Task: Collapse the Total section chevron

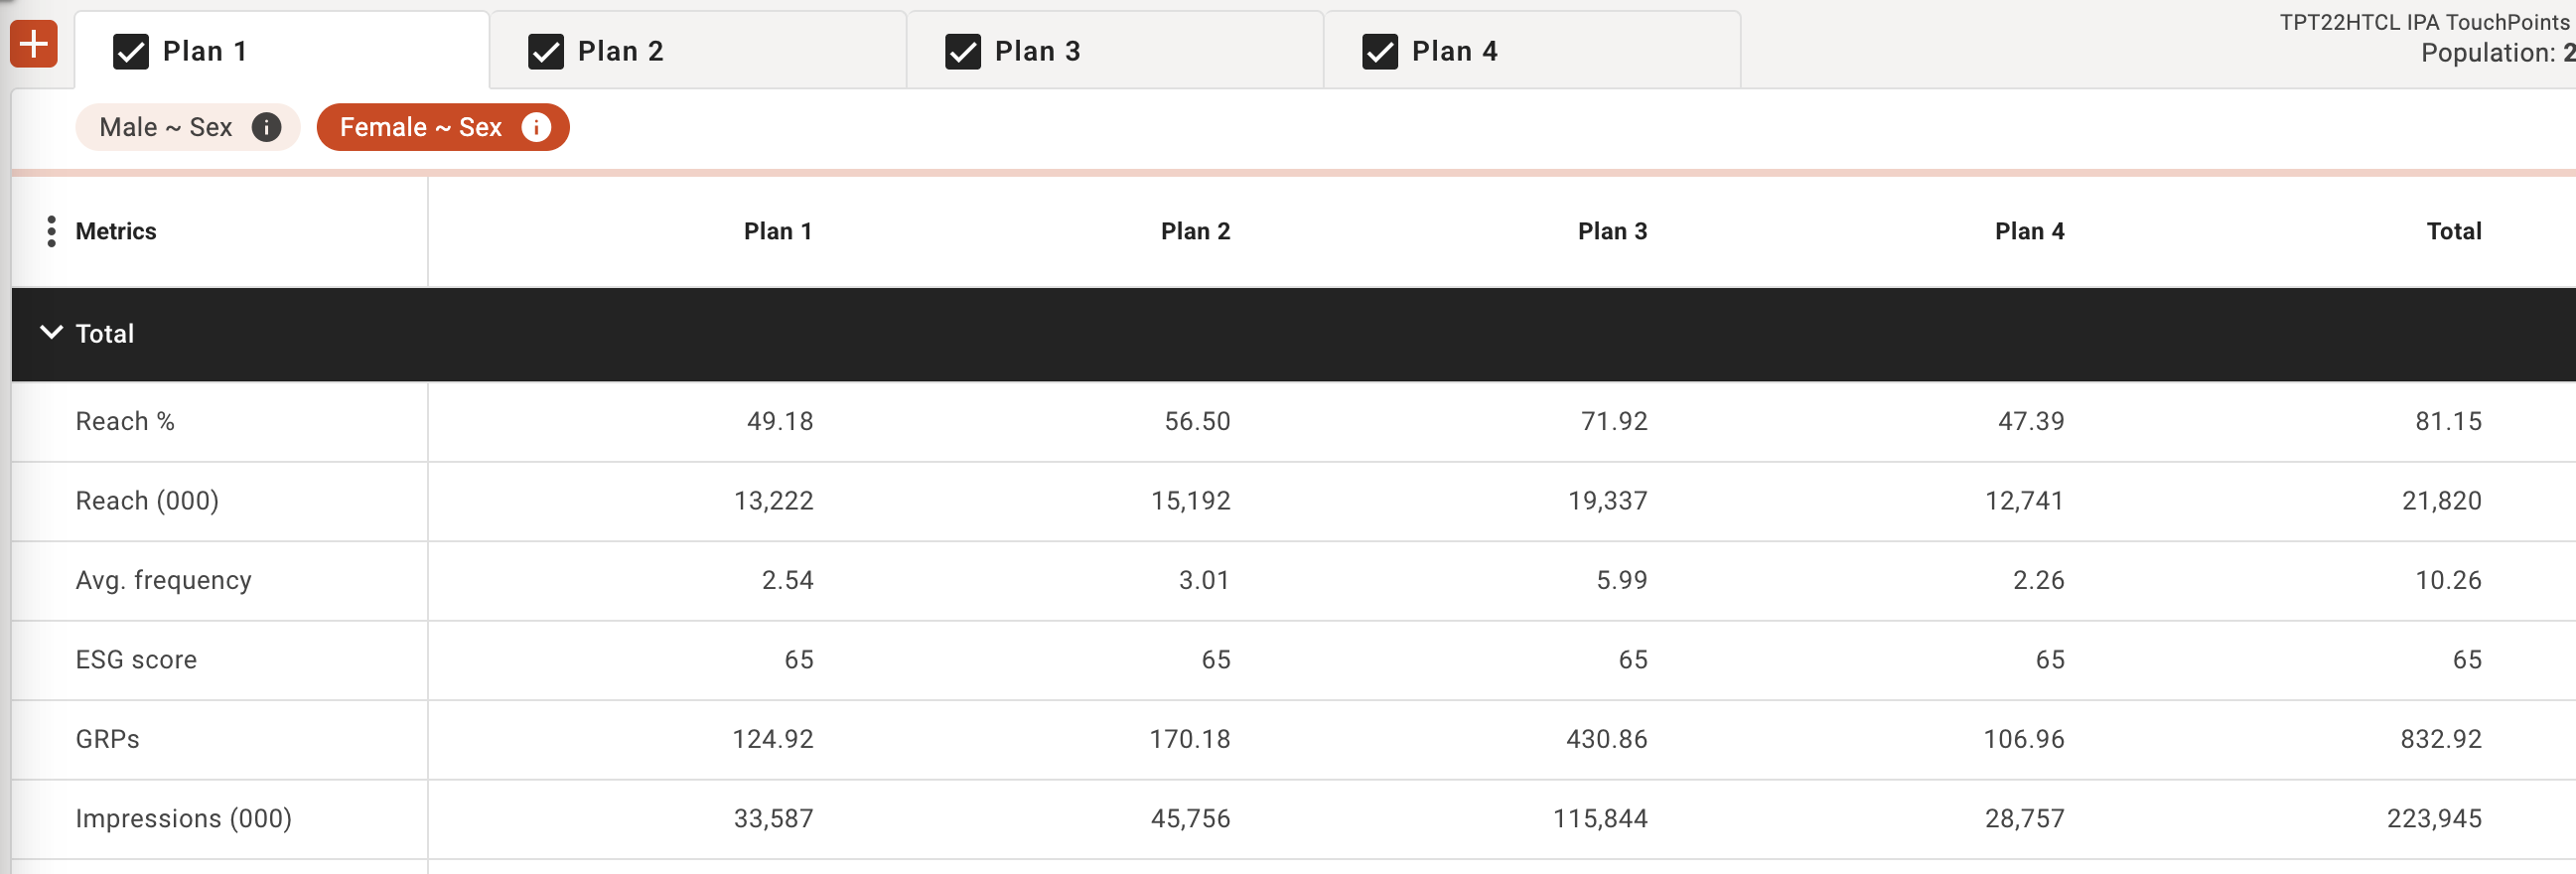Action: [51, 333]
